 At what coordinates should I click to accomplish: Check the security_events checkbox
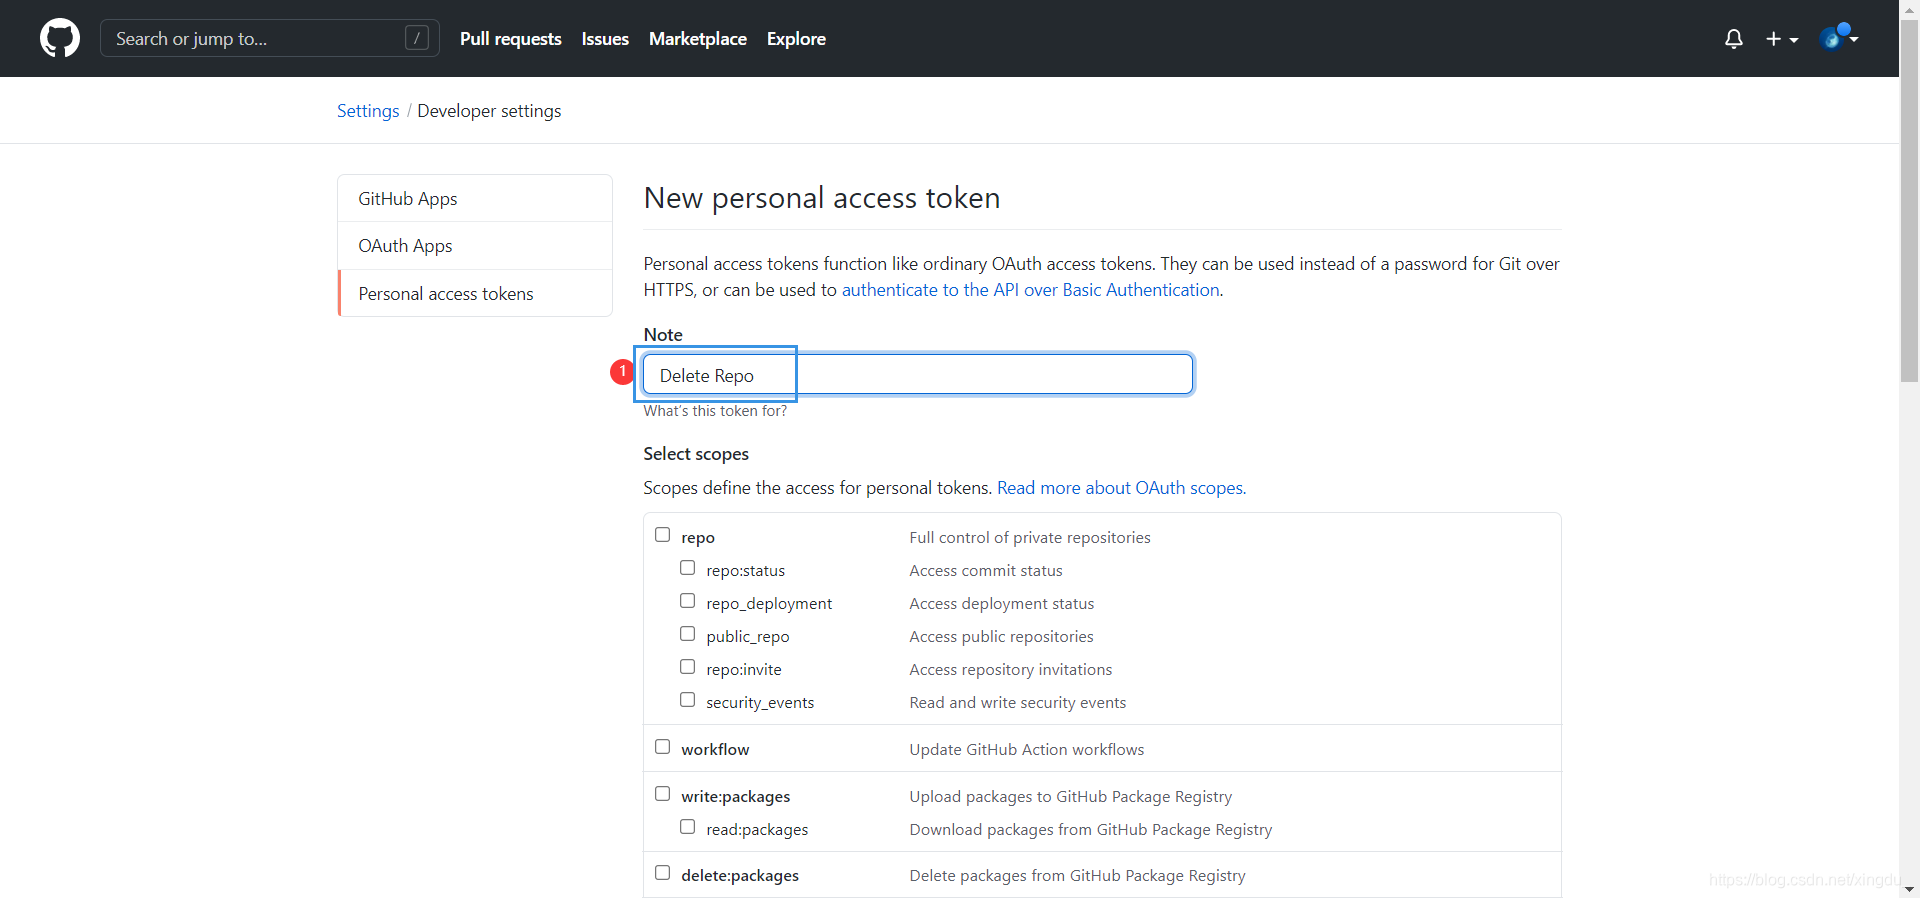point(687,700)
